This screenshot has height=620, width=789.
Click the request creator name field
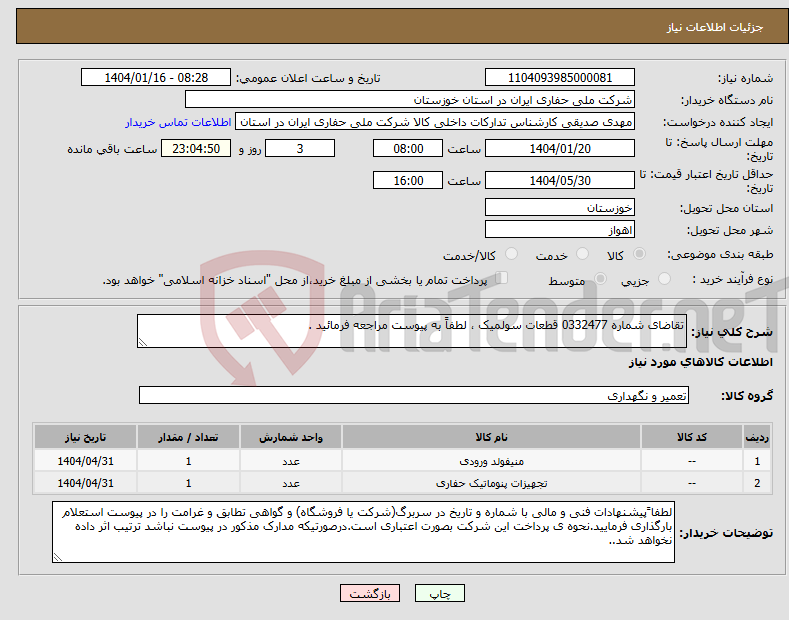click(435, 122)
